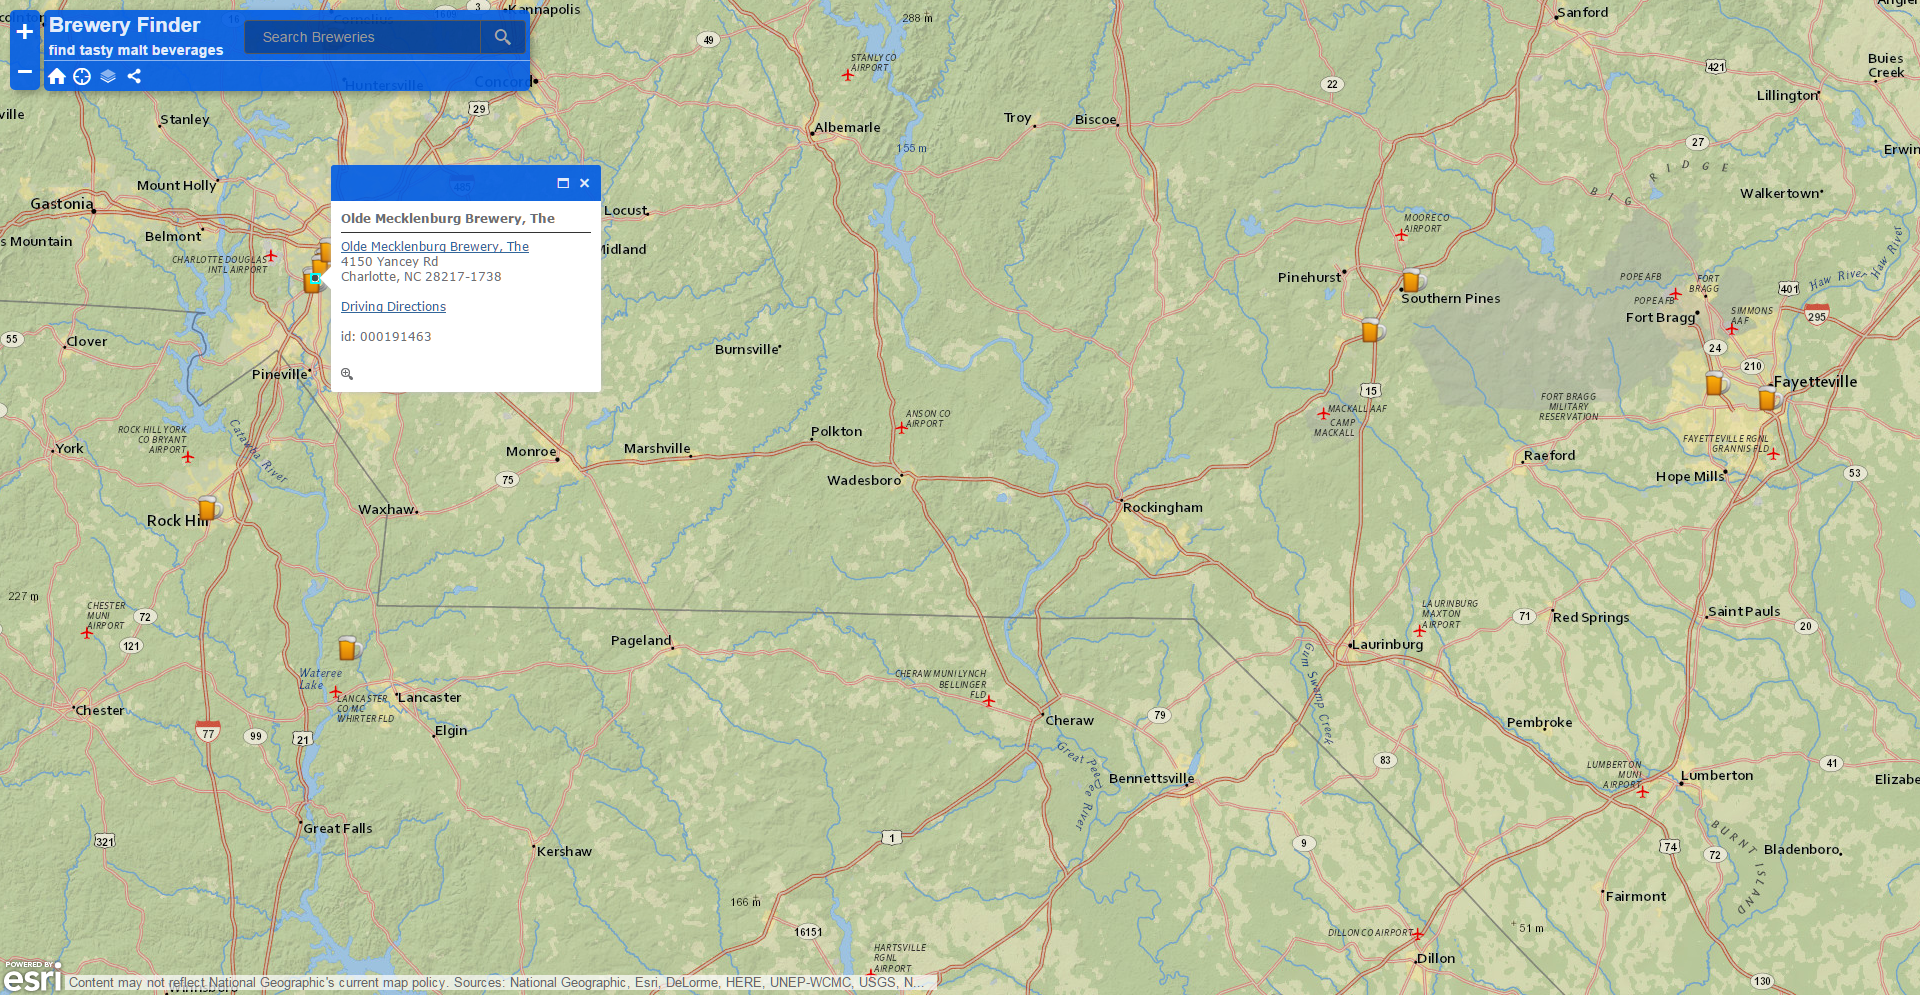The width and height of the screenshot is (1920, 995).
Task: Zoom in on the map
Action: pos(25,32)
